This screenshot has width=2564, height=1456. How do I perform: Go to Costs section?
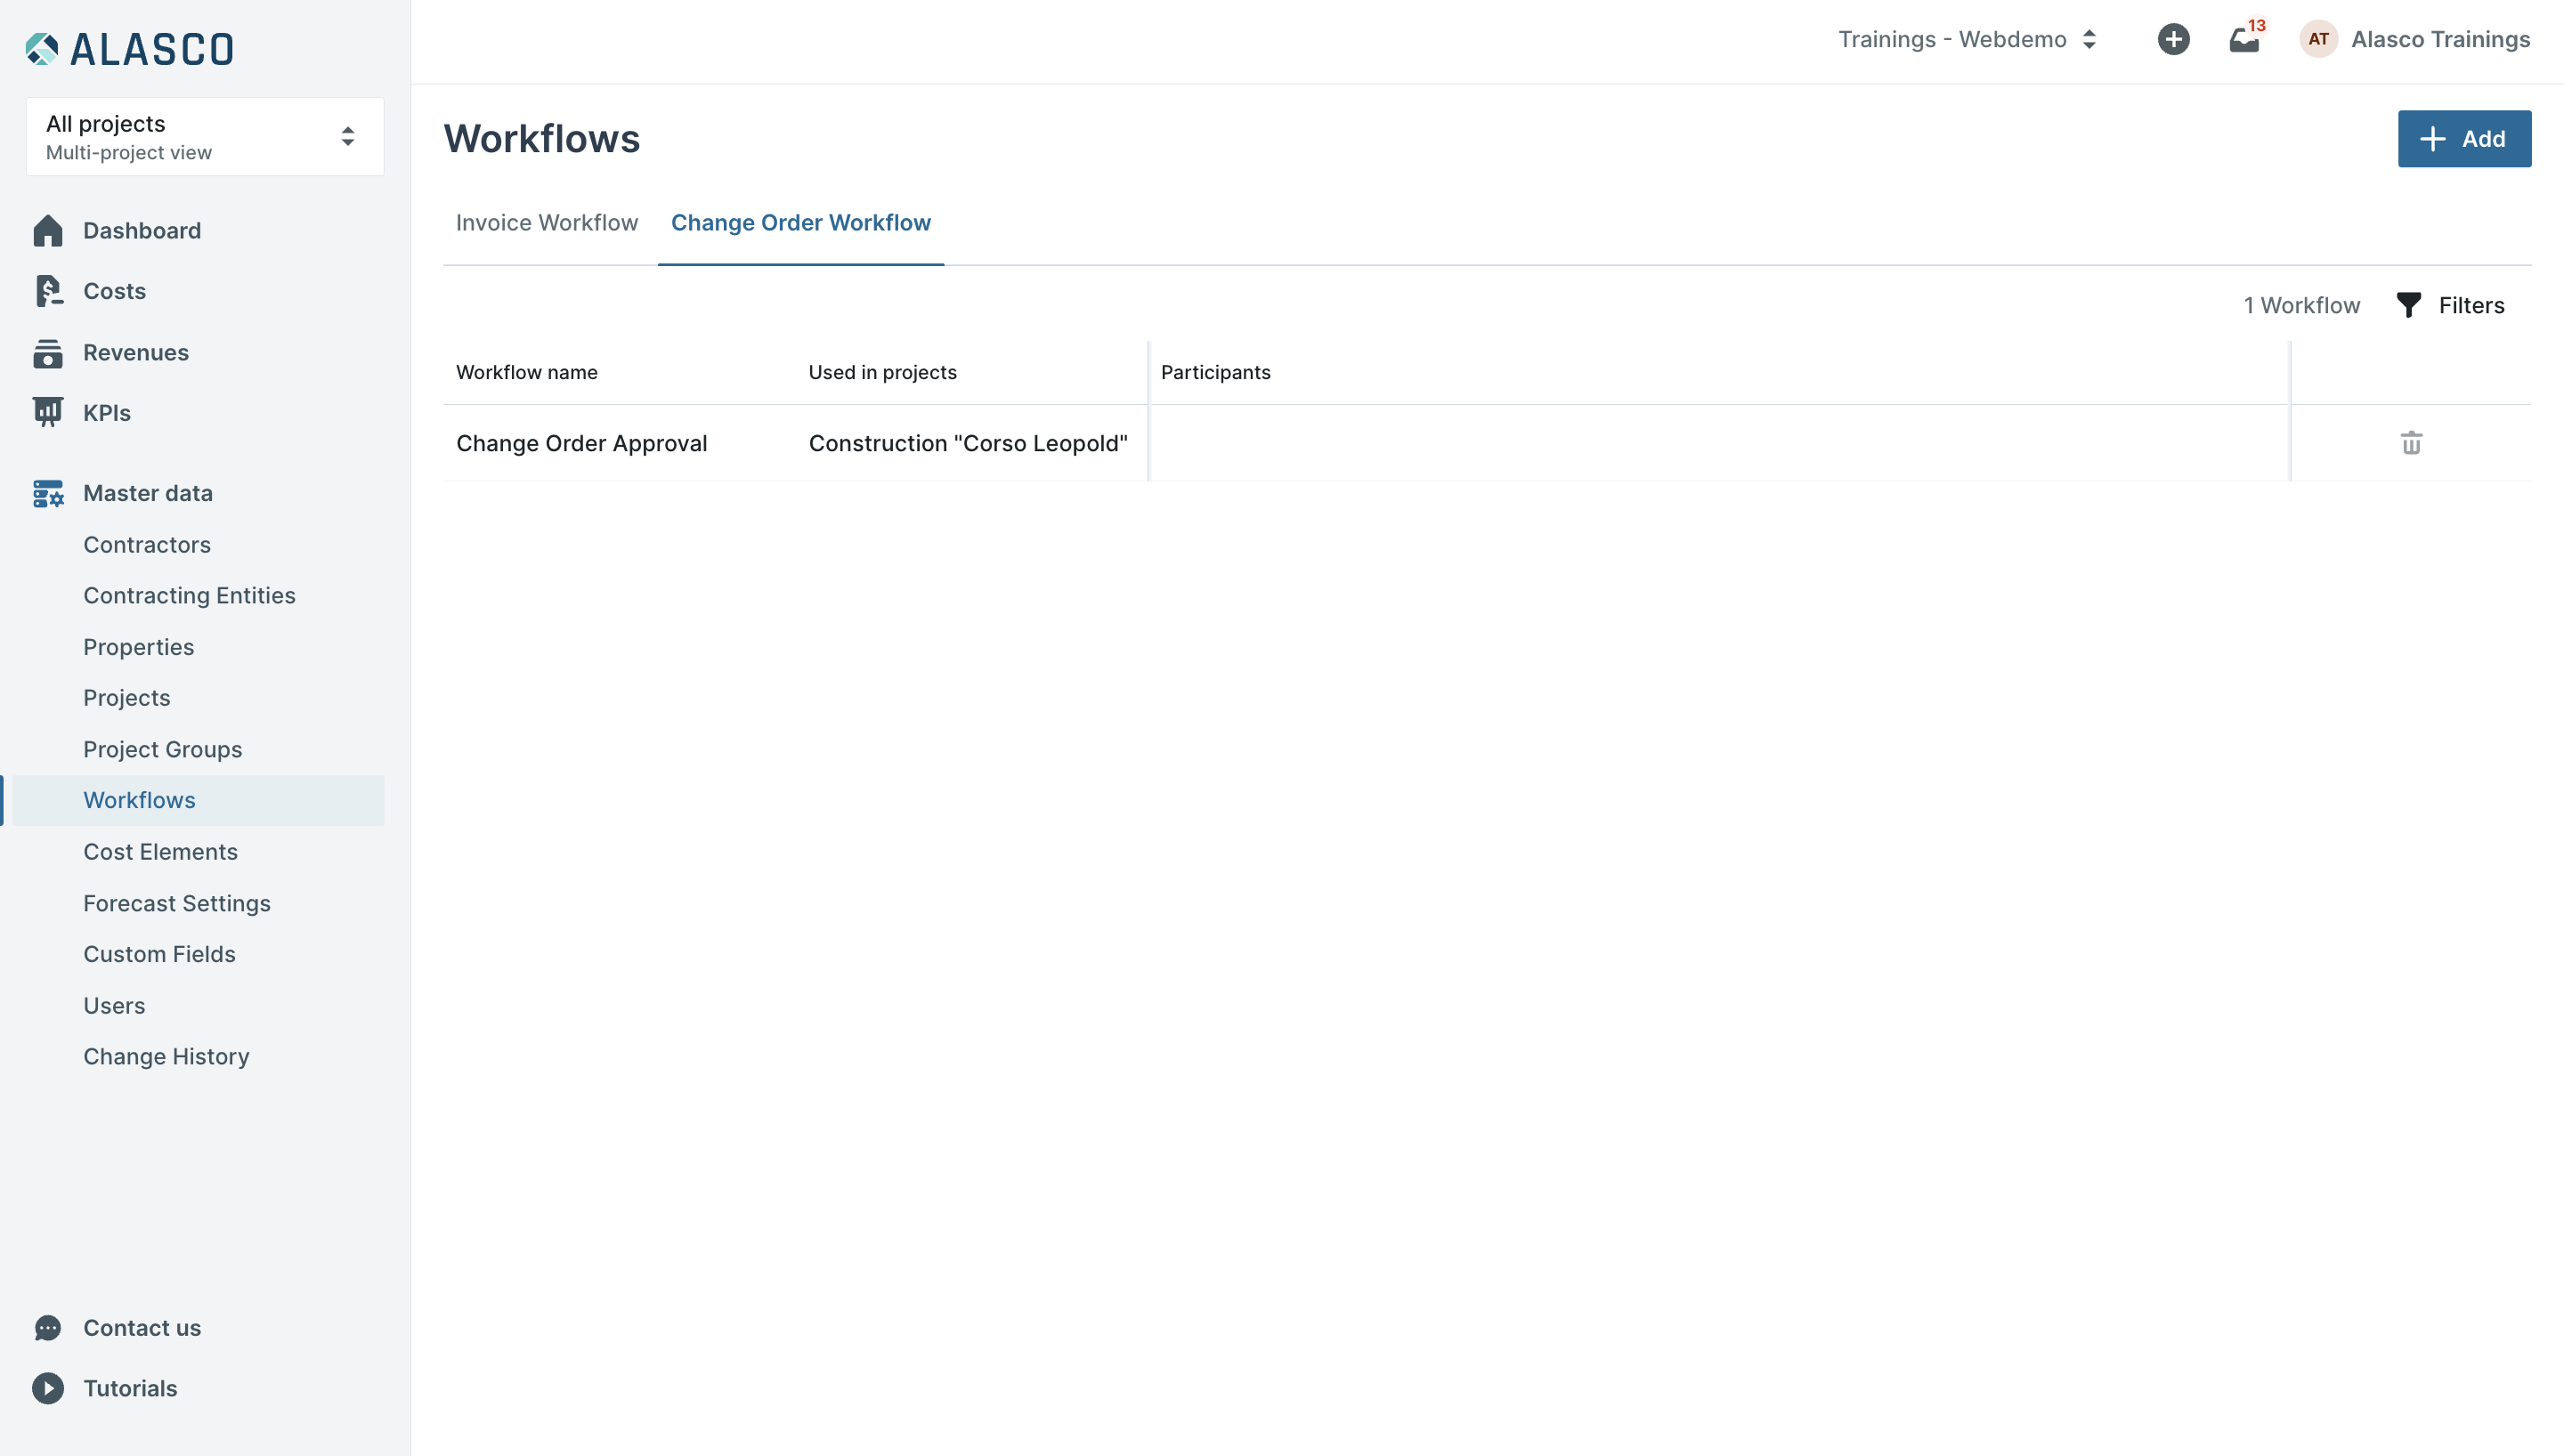(x=114, y=291)
